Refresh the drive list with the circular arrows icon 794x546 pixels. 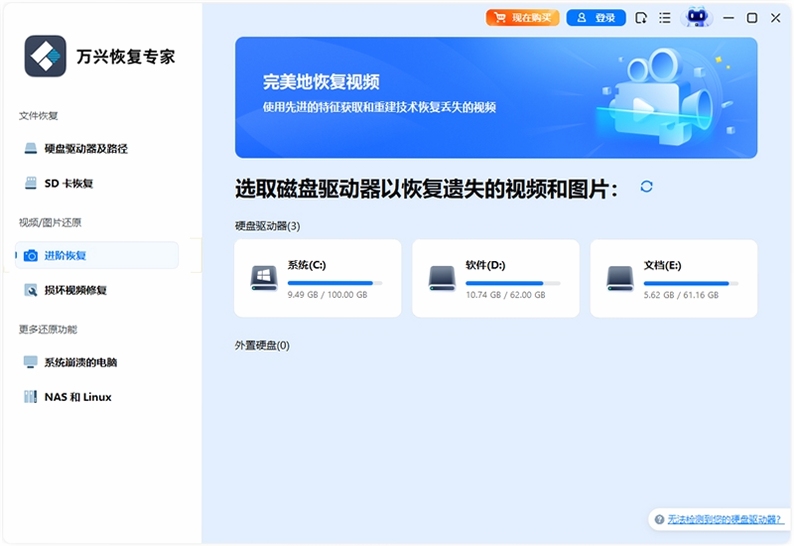click(x=647, y=187)
